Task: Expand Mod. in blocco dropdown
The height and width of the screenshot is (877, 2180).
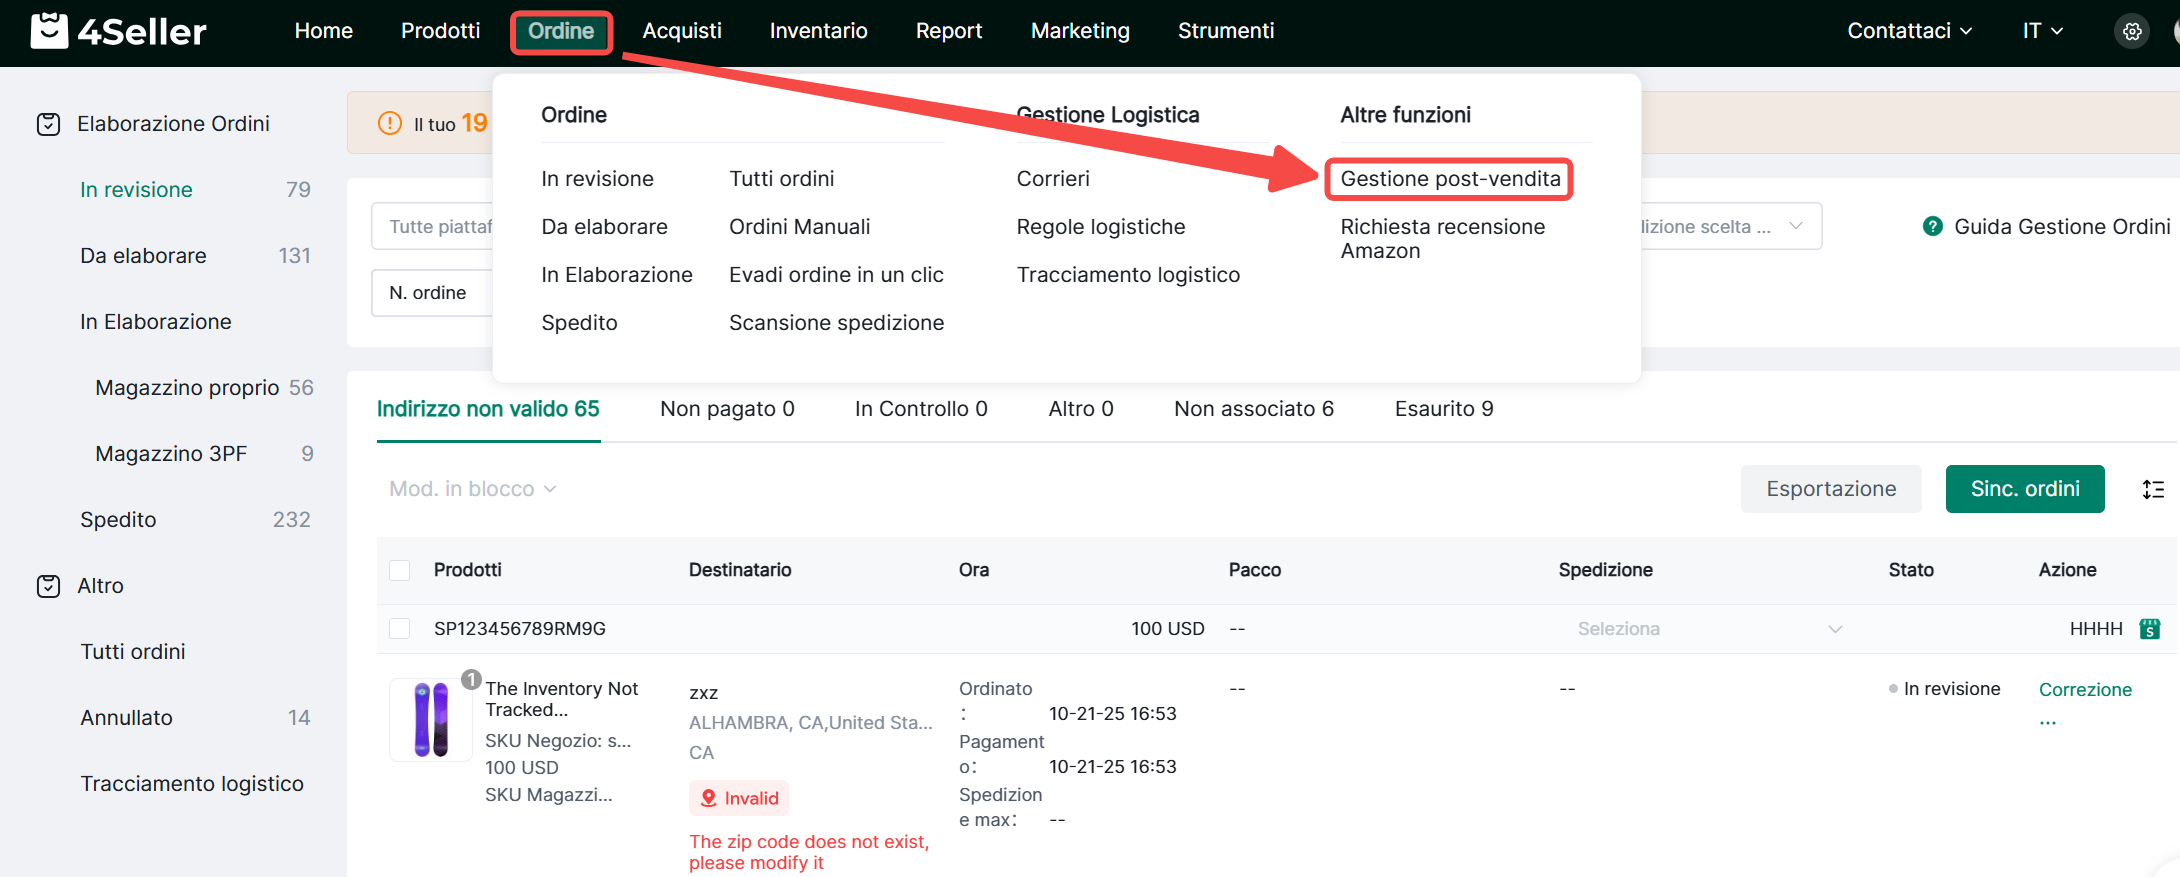Action: coord(472,489)
